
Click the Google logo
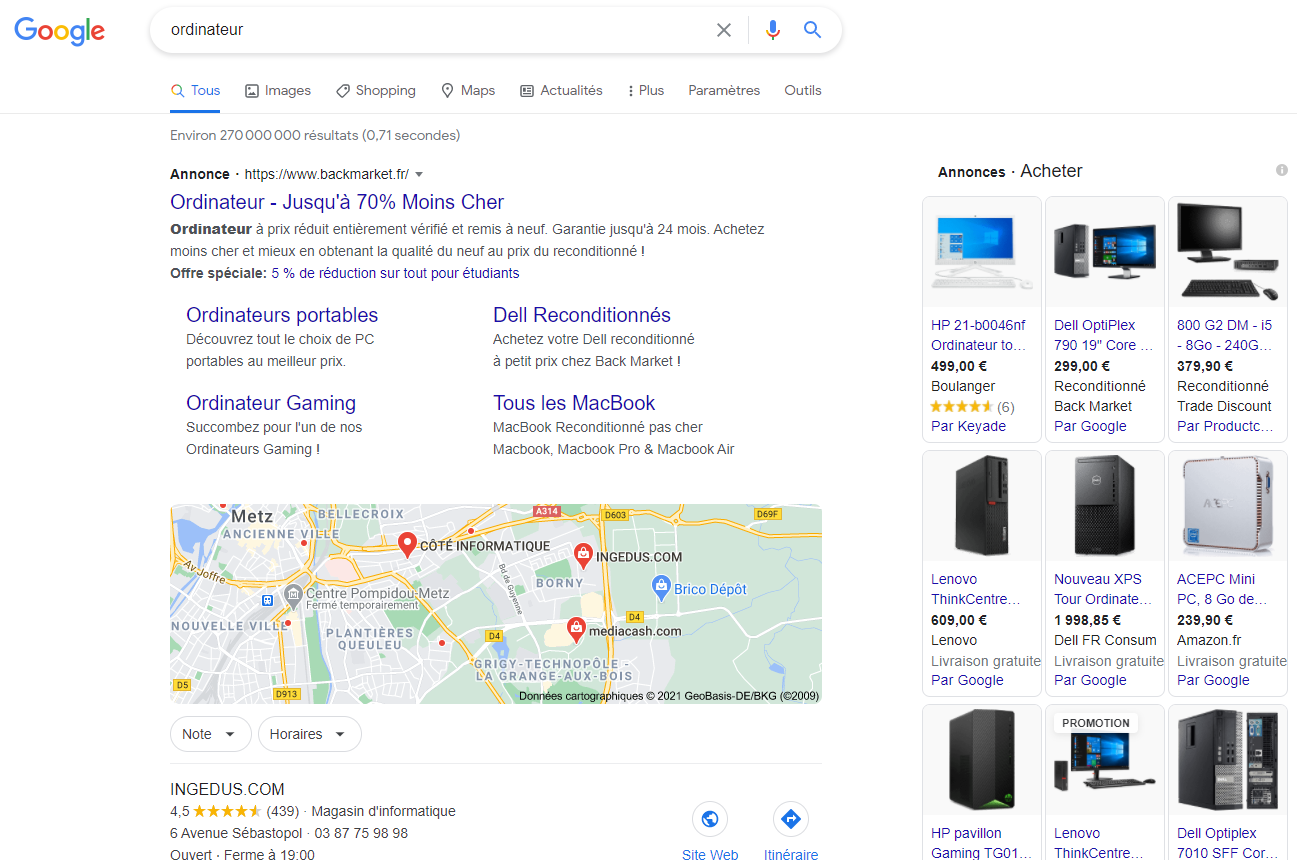click(x=59, y=31)
